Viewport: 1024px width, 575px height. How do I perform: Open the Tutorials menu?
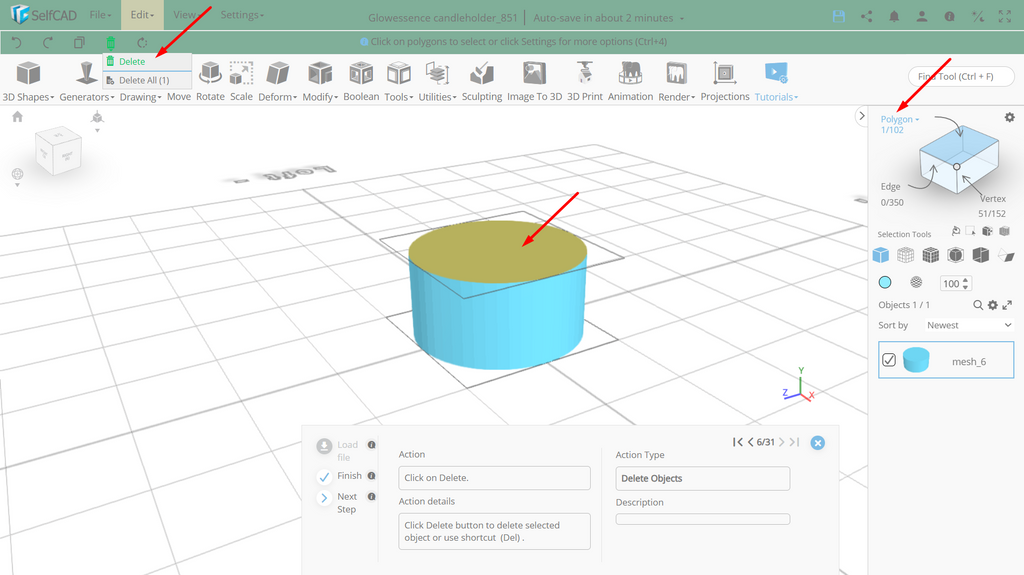776,81
